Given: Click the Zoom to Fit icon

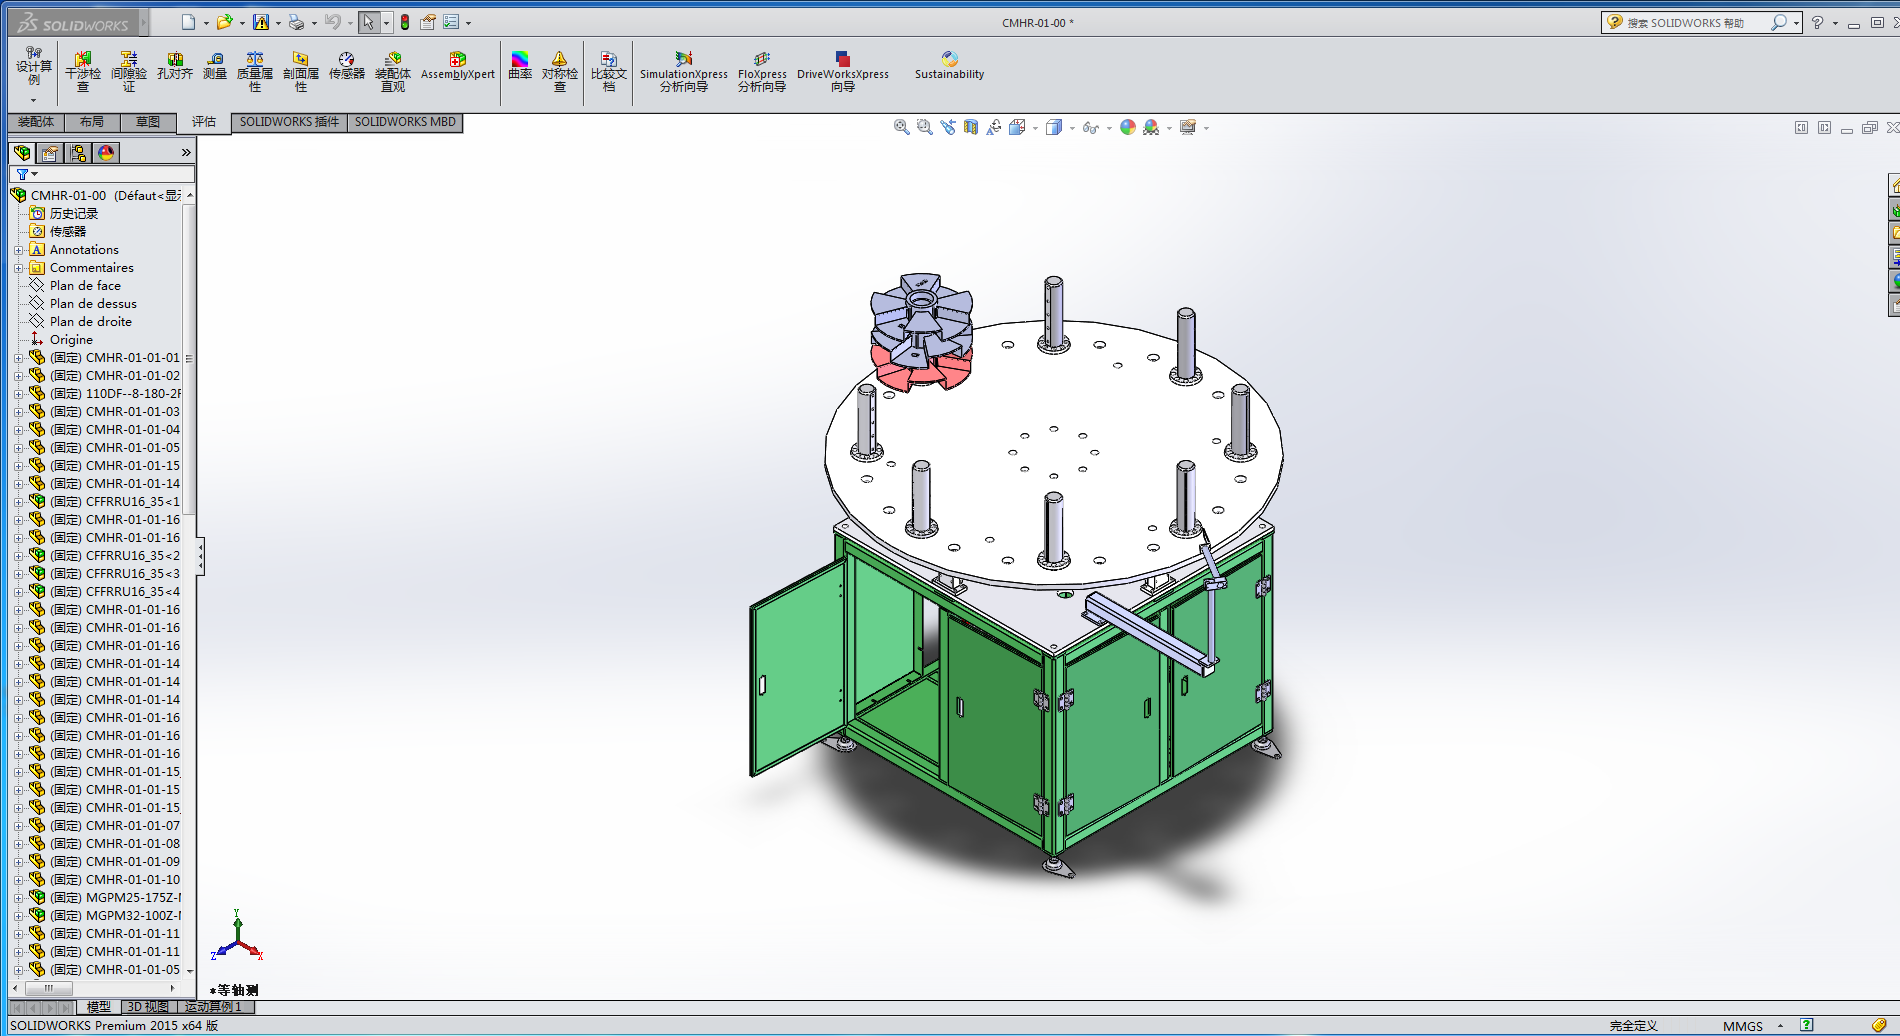Looking at the screenshot, I should click(901, 127).
